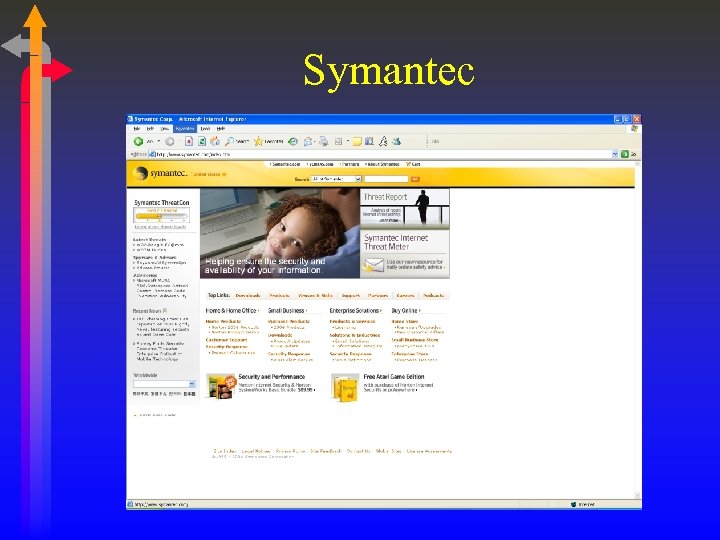The height and width of the screenshot is (540, 720).
Task: Click the green Back button in IE toolbar
Action: (x=138, y=141)
